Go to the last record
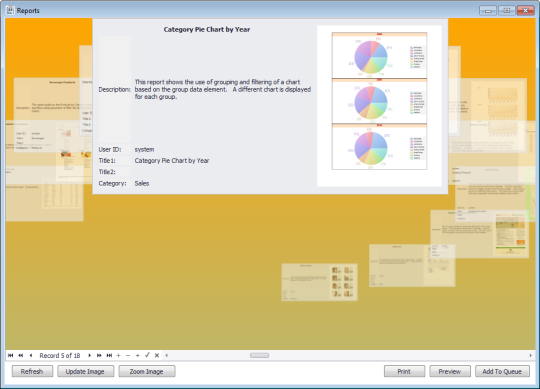 coord(109,355)
